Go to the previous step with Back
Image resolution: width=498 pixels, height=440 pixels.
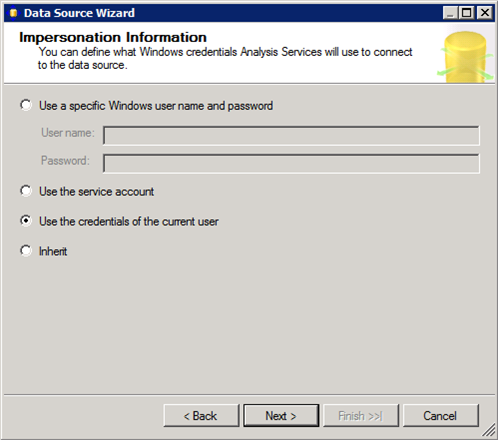pyautogui.click(x=201, y=416)
